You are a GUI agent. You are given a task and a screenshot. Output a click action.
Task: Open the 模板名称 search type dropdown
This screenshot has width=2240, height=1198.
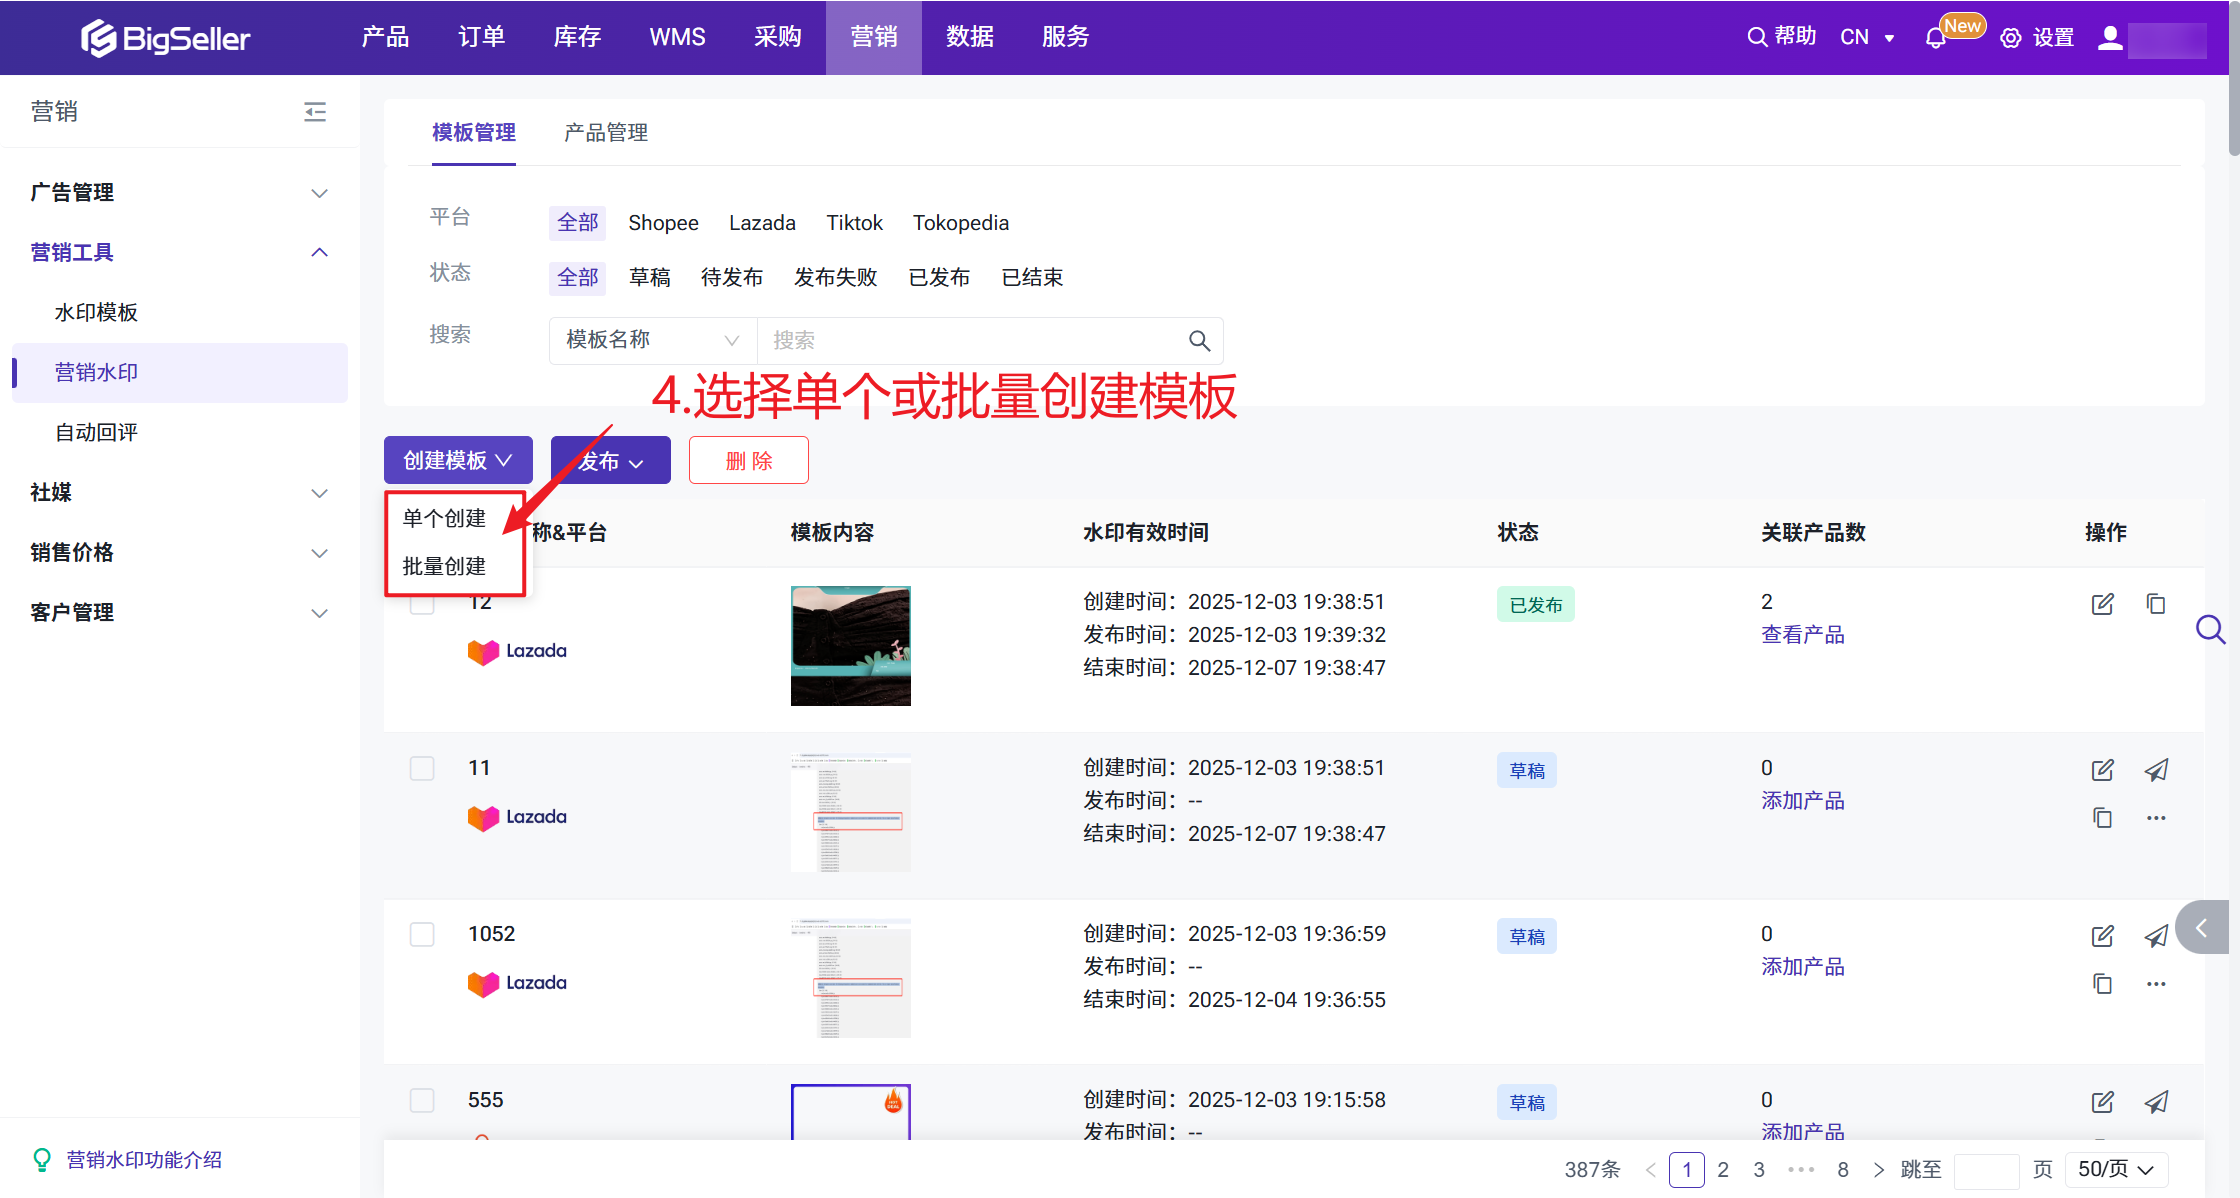[652, 341]
